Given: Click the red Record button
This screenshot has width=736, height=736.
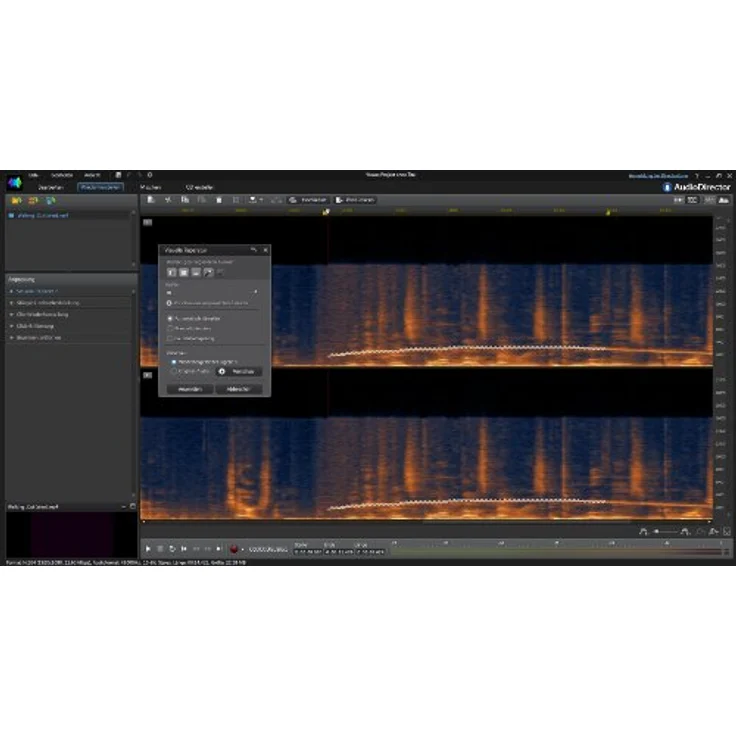Looking at the screenshot, I should 234,549.
